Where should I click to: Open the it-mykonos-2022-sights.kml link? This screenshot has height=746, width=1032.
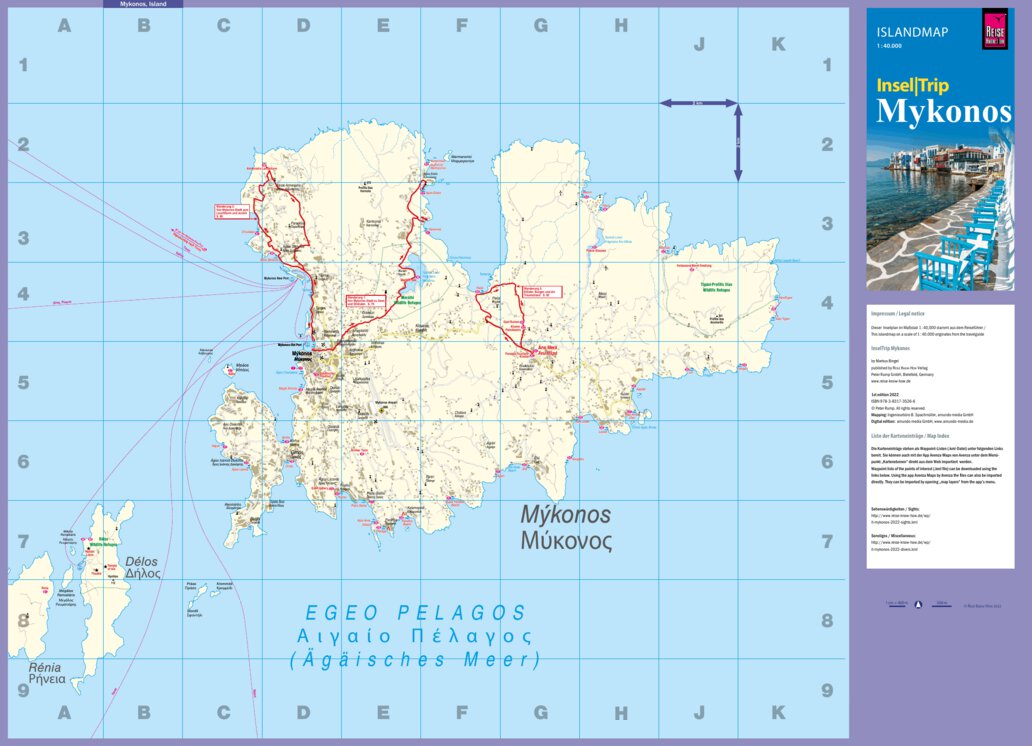click(x=897, y=523)
